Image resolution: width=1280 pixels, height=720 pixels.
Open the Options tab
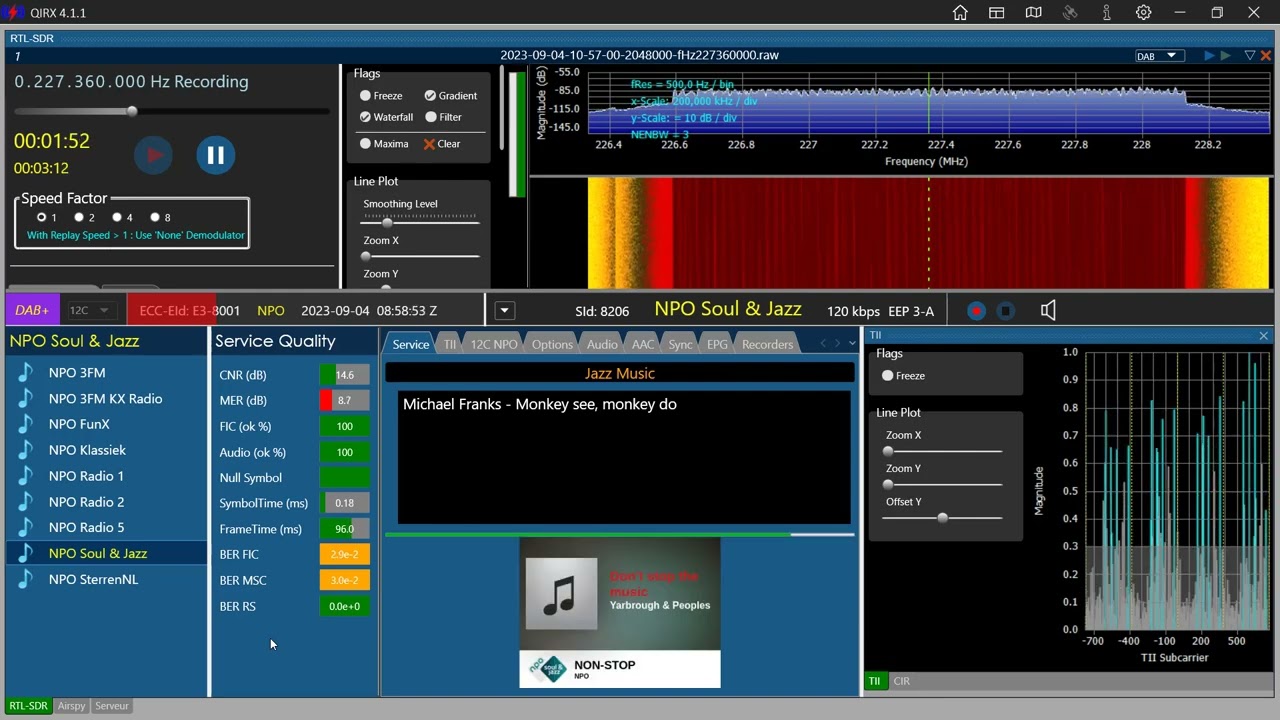[x=552, y=344]
